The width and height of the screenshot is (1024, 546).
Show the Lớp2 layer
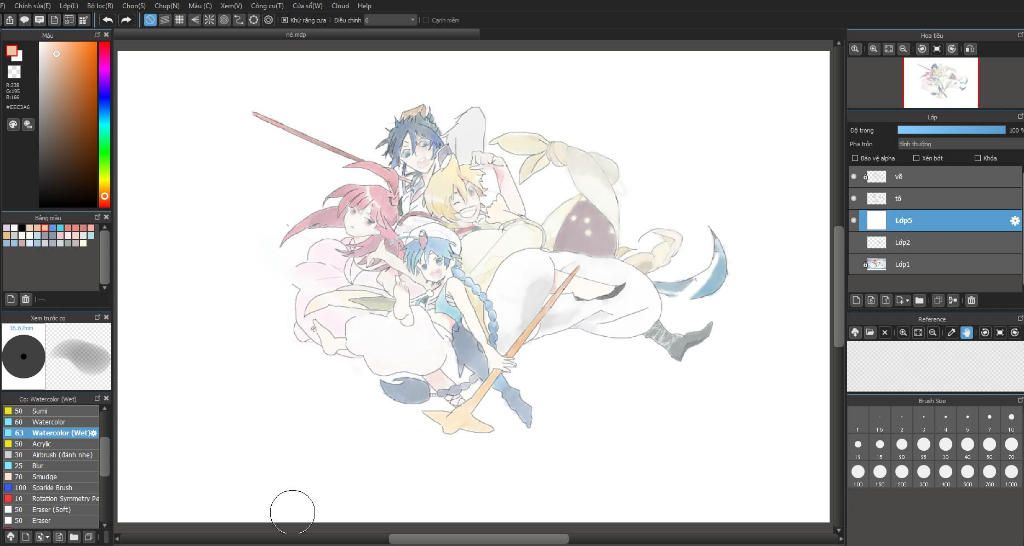[x=854, y=242]
